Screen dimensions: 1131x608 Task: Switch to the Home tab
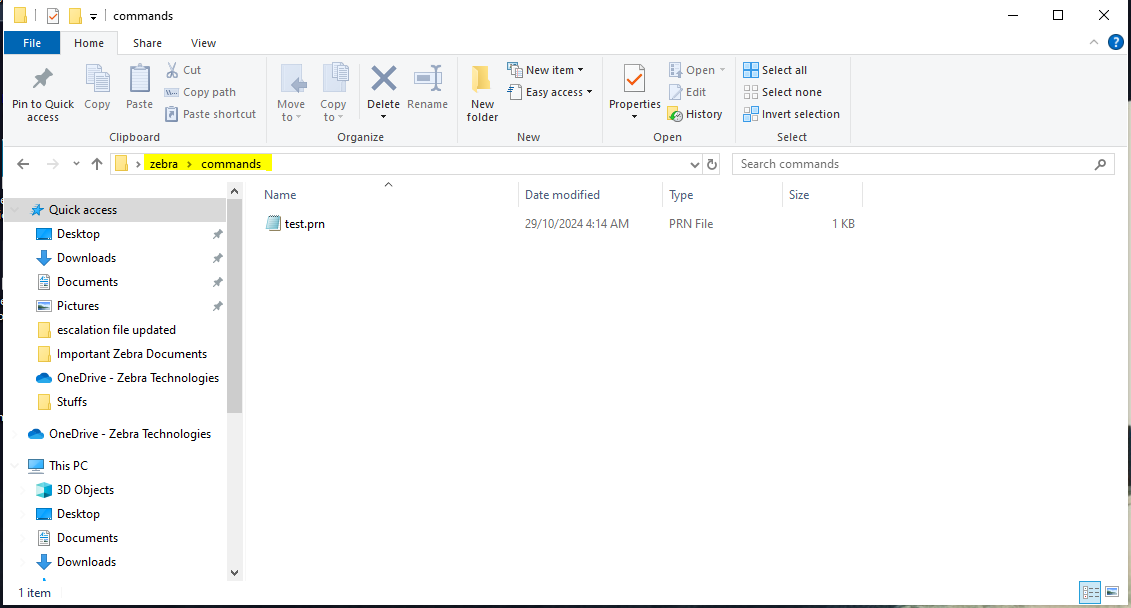[89, 43]
